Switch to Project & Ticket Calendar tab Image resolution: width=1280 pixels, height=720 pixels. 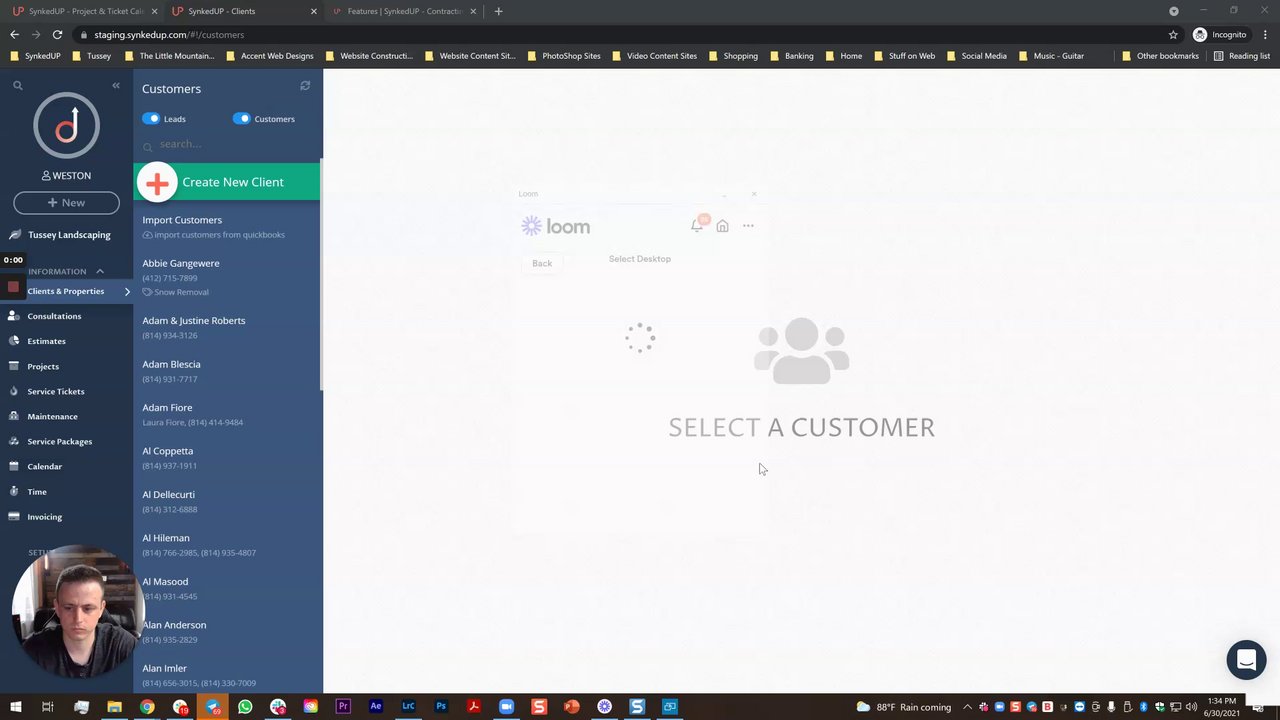85,11
